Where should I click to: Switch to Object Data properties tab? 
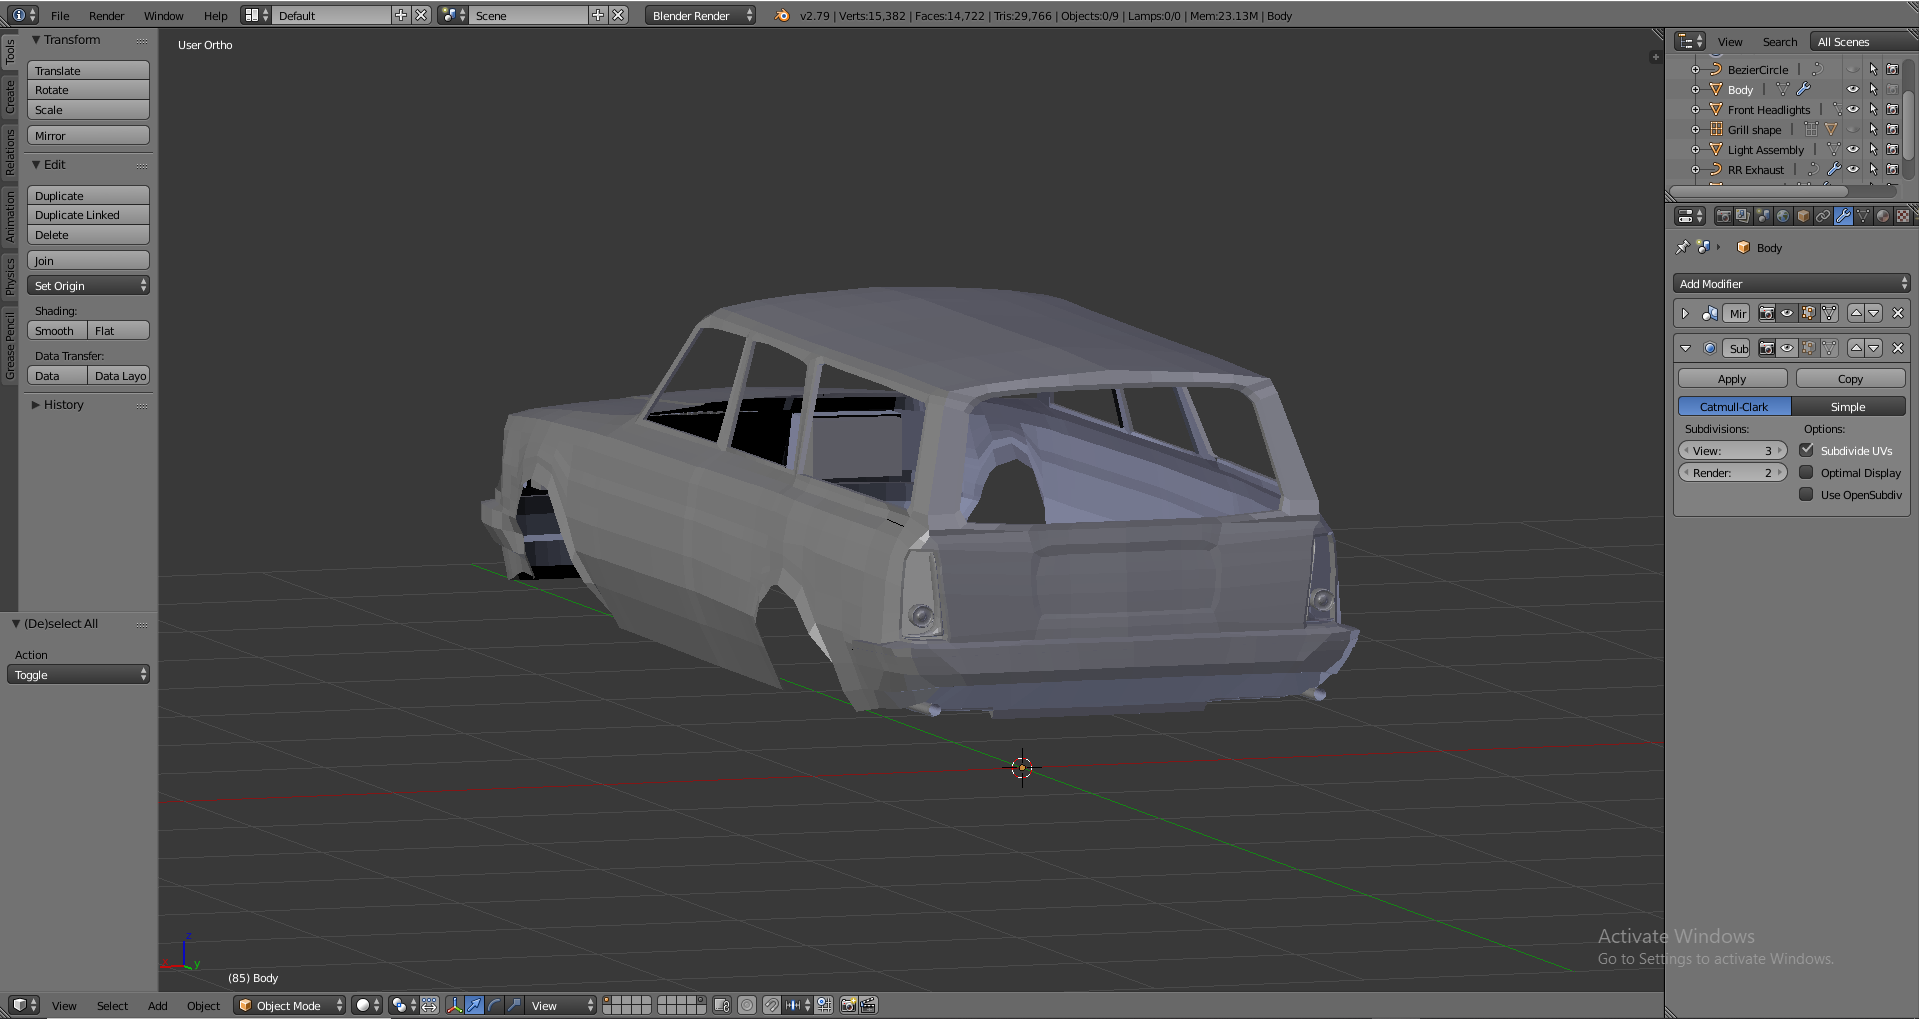pos(1863,216)
